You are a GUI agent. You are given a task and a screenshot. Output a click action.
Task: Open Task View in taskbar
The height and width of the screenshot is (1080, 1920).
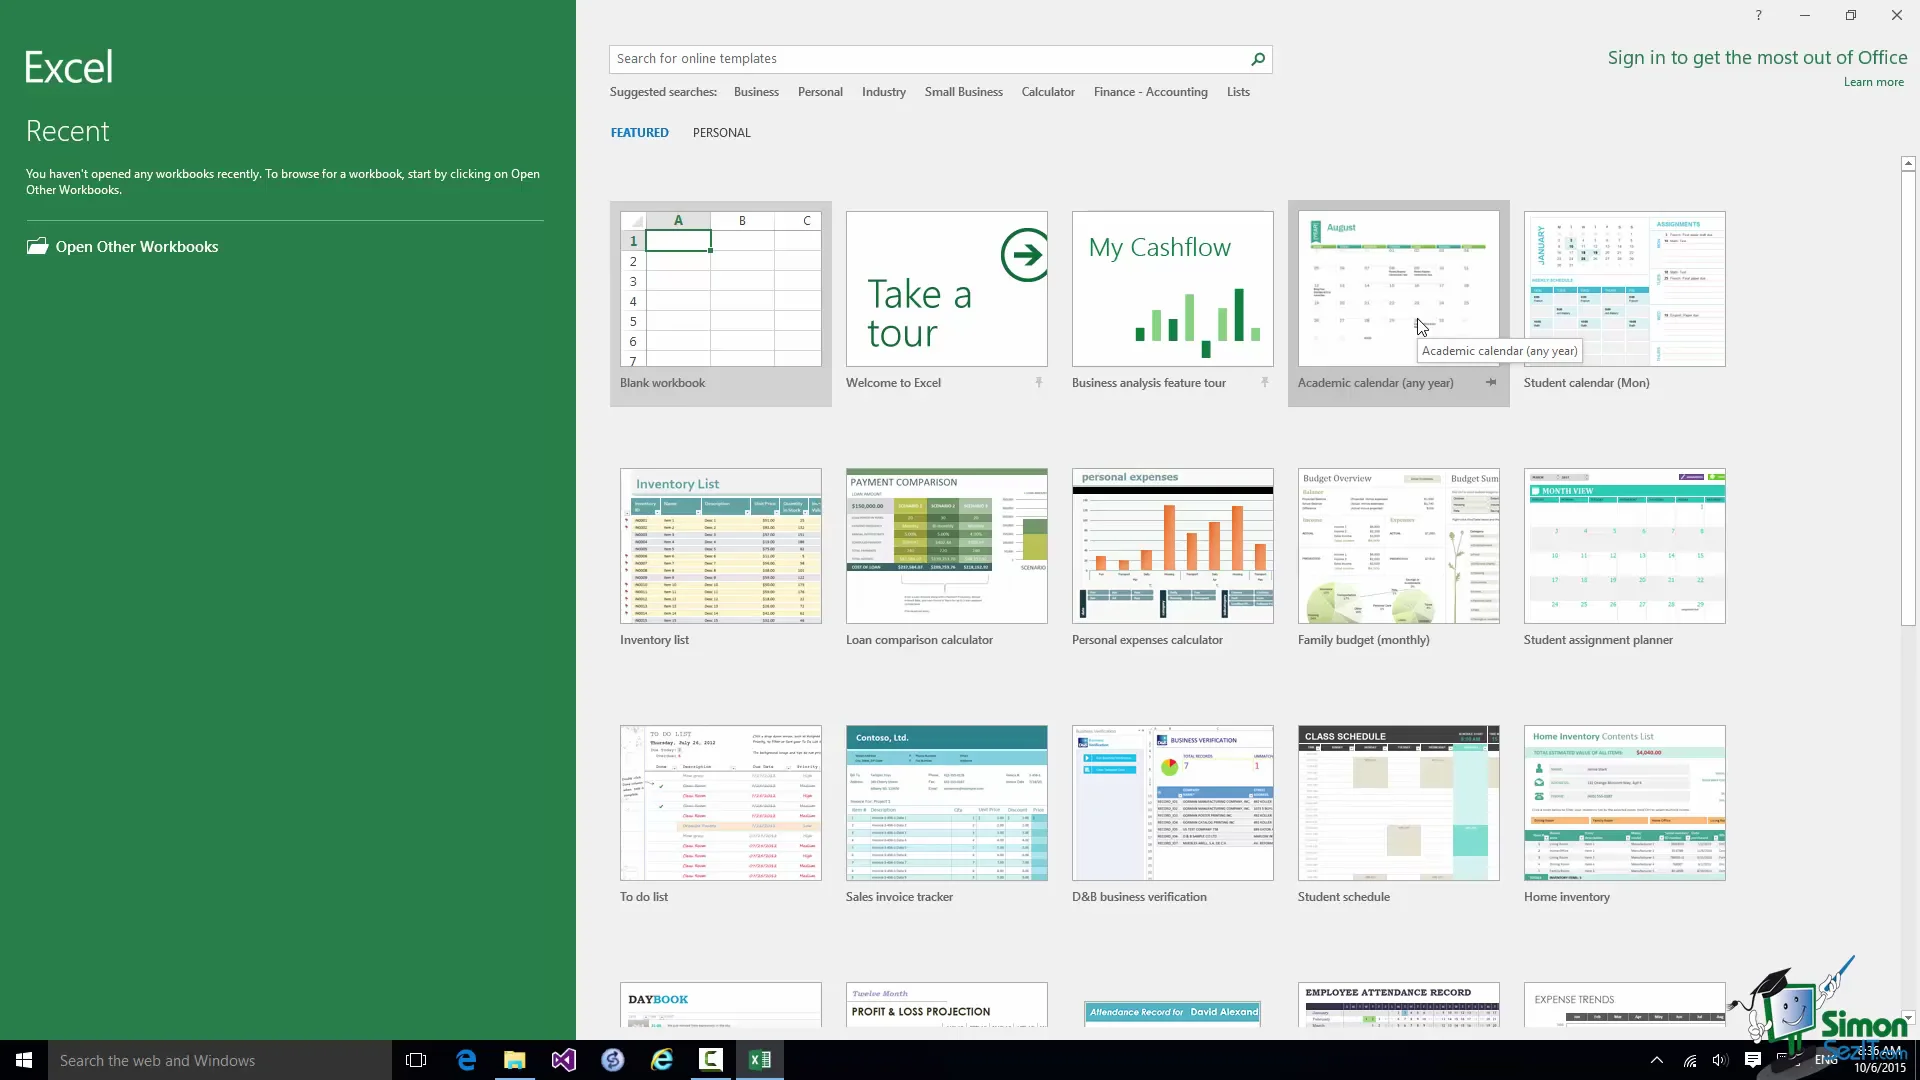point(416,1060)
